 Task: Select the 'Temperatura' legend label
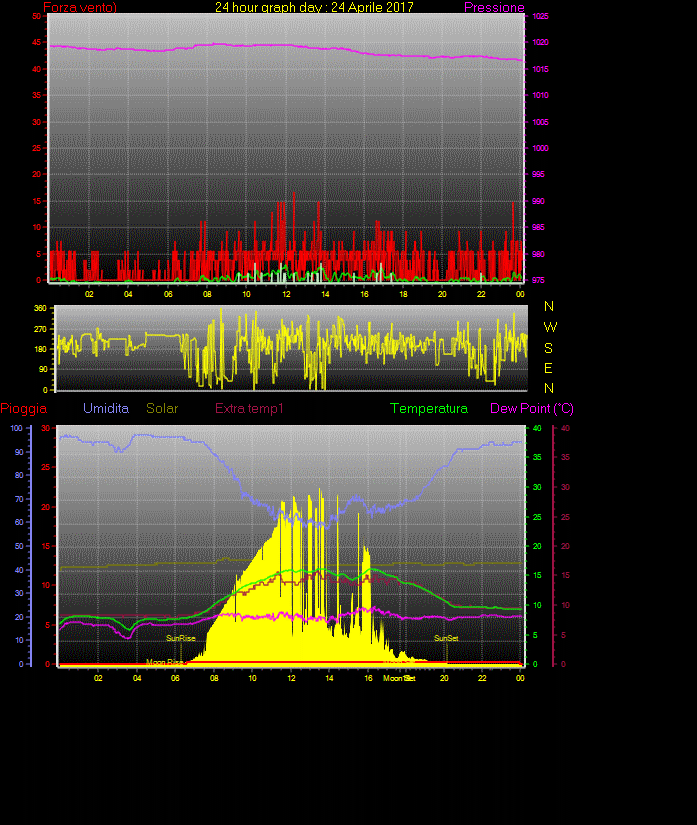(429, 408)
